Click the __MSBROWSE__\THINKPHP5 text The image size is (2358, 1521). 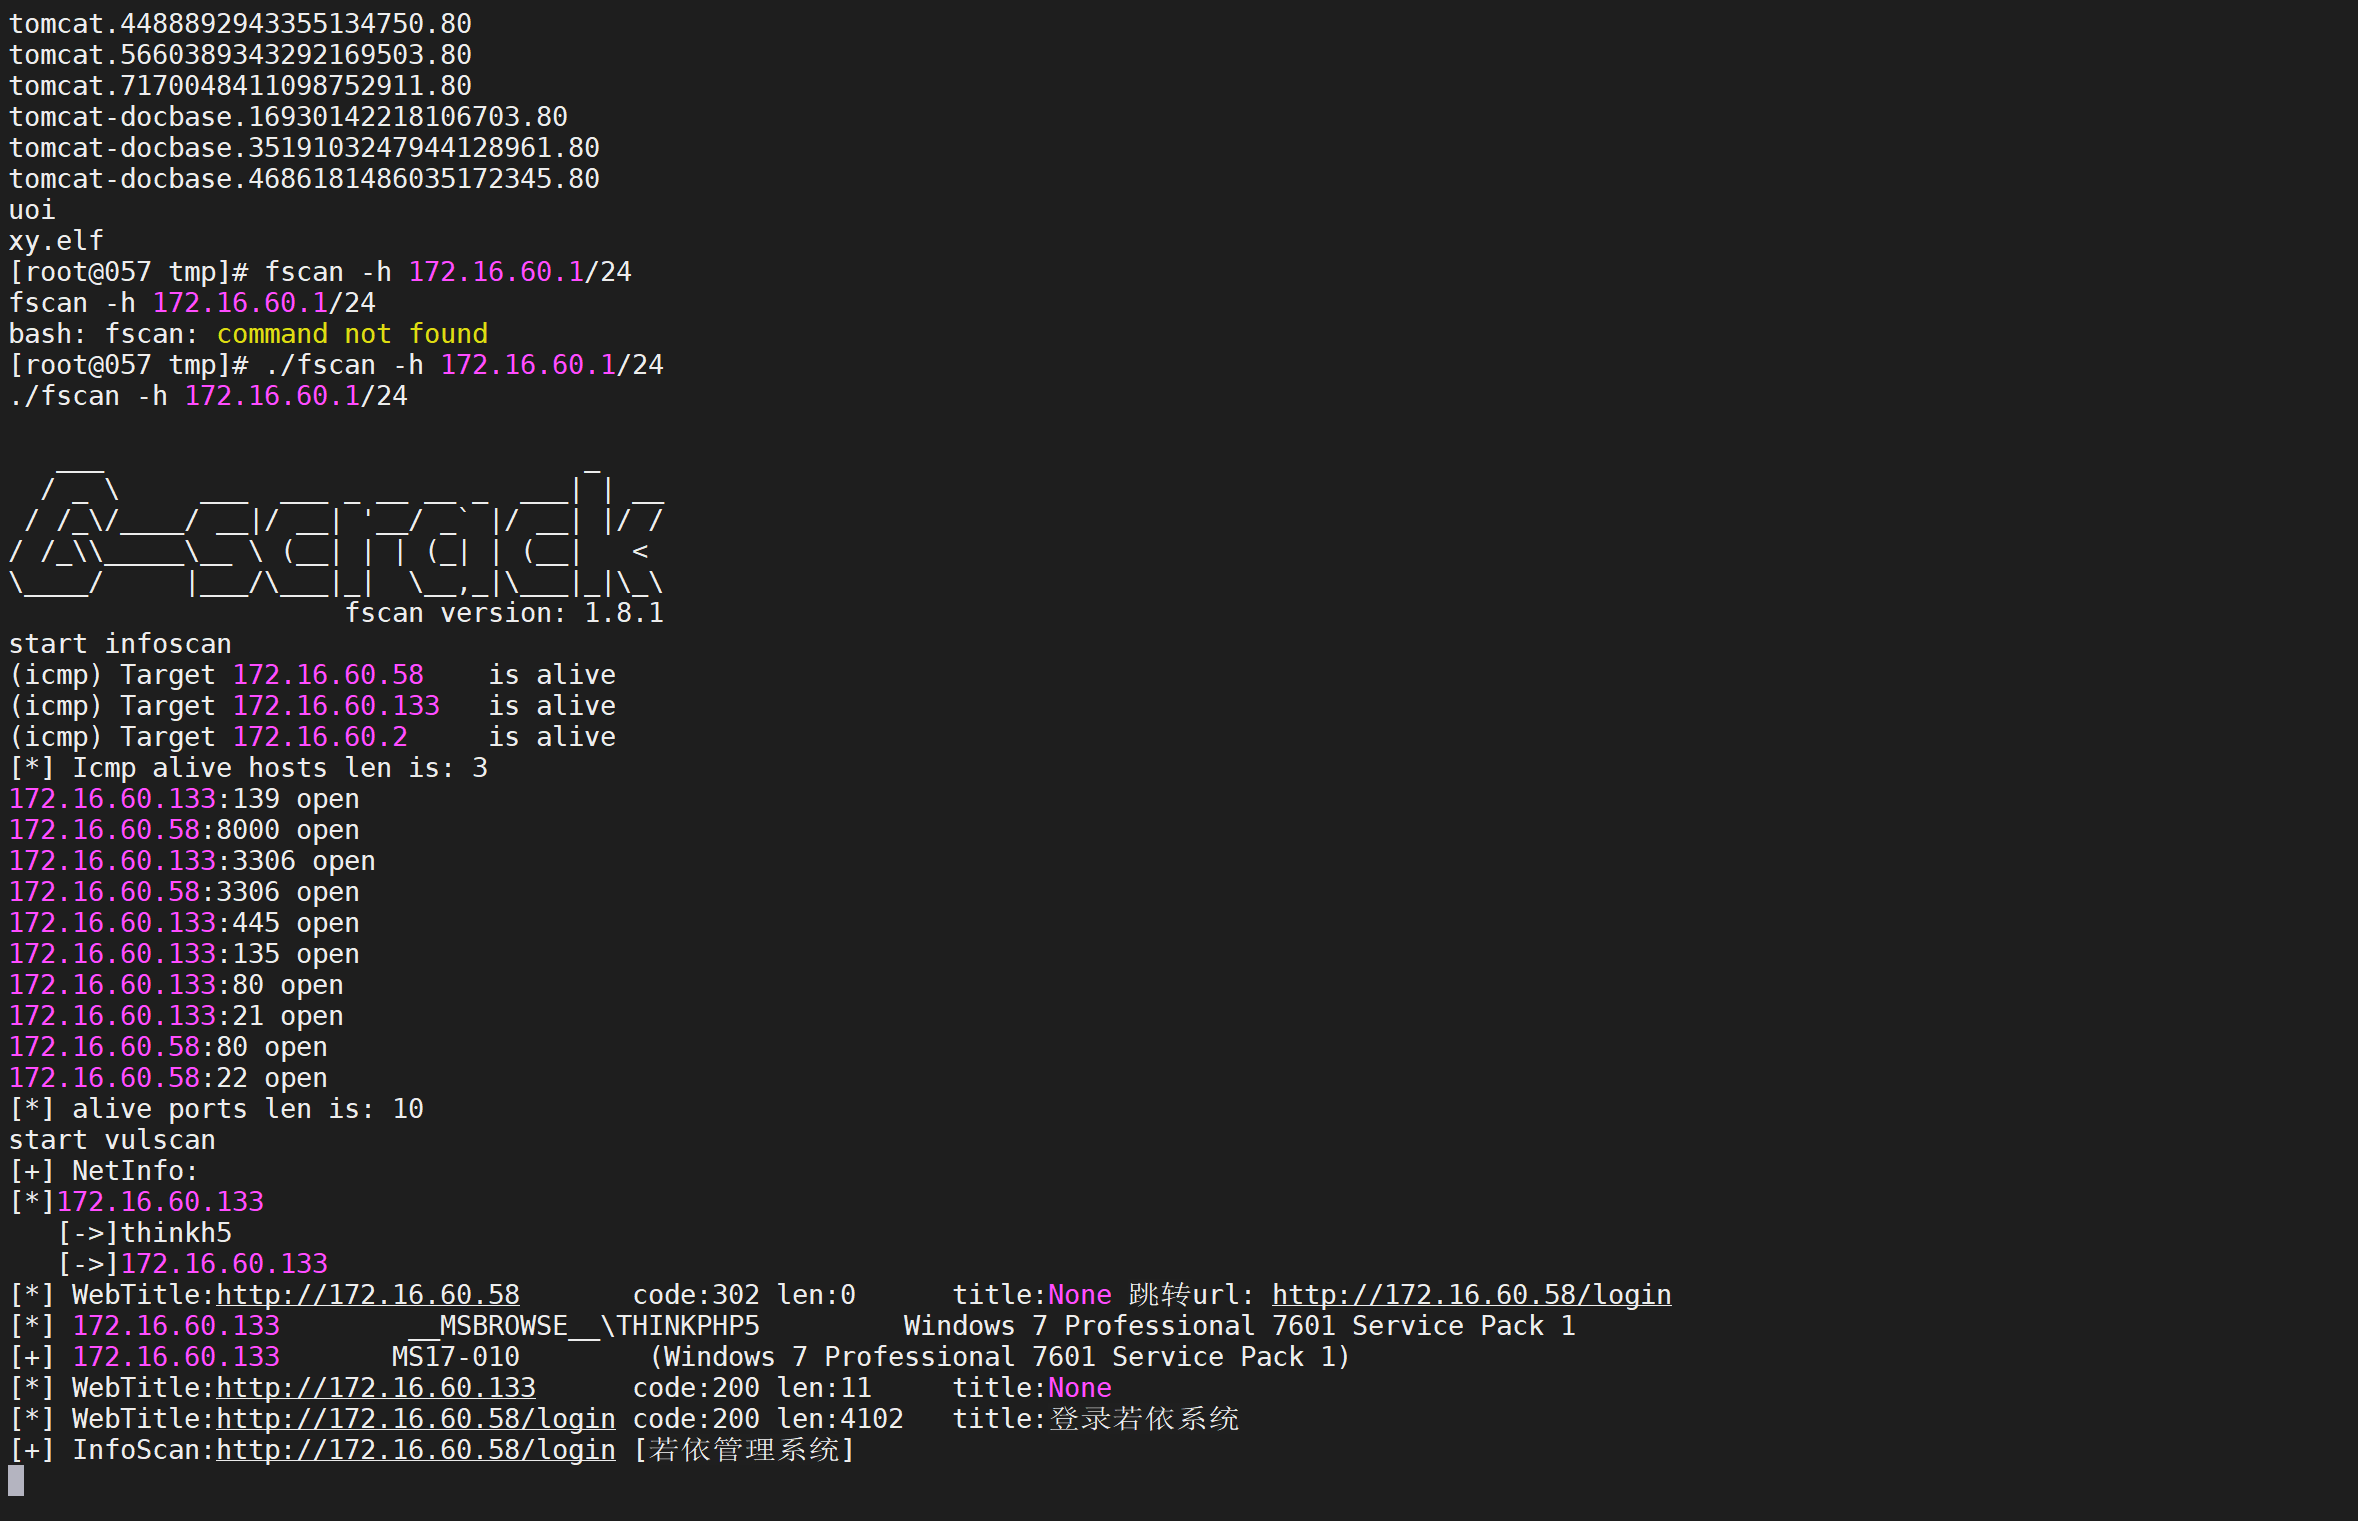(x=584, y=1326)
